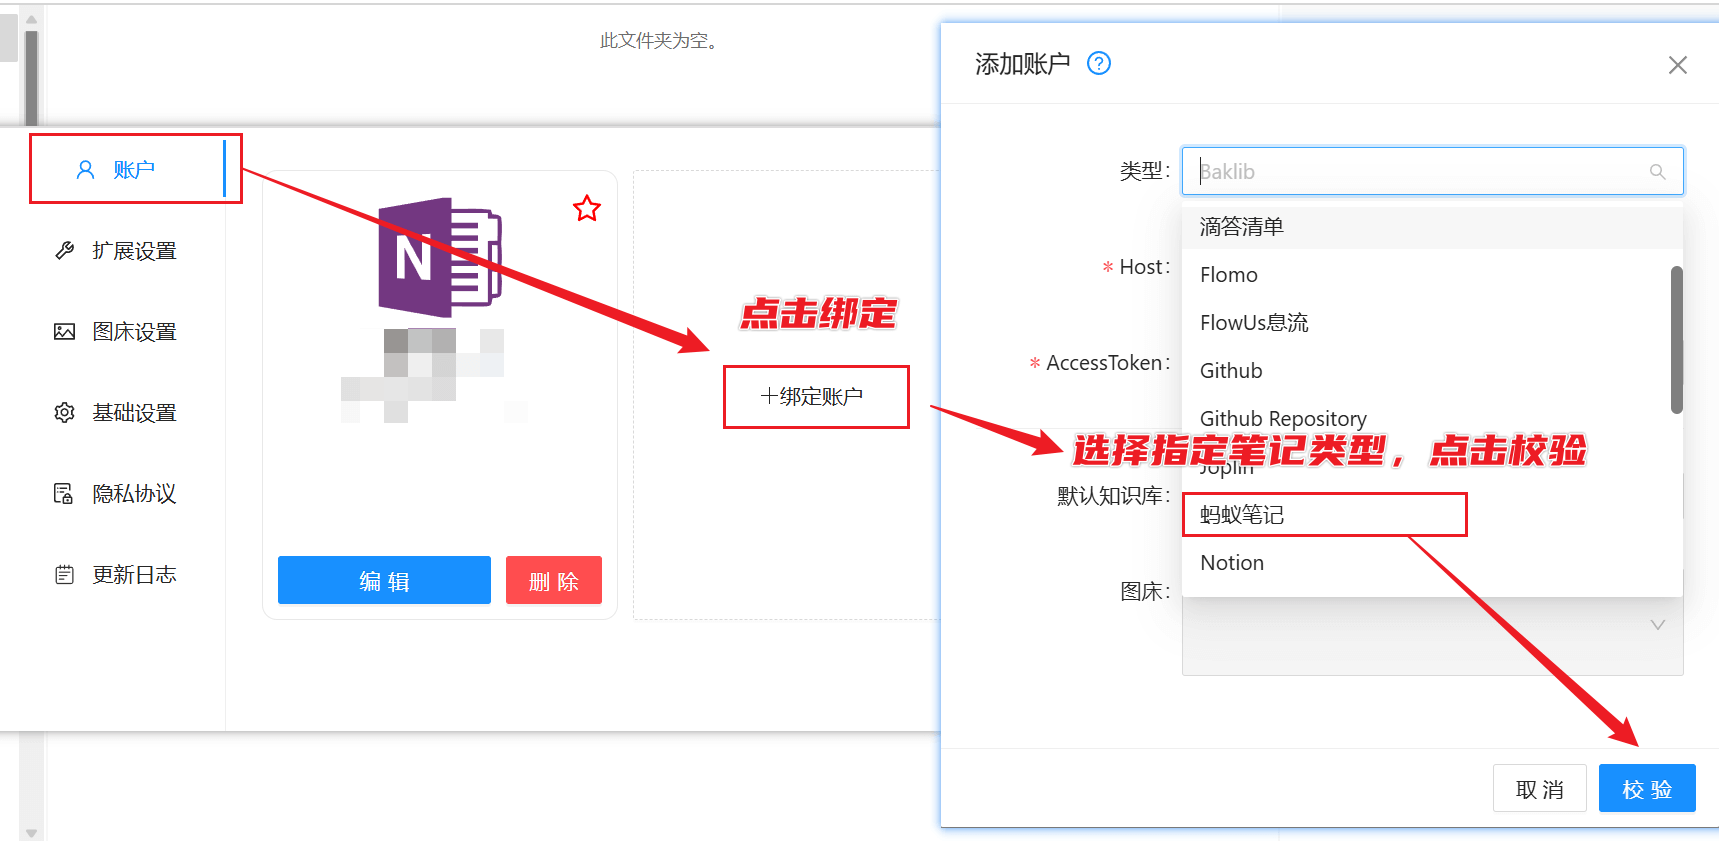Click the red star icon on OneNote card
The height and width of the screenshot is (841, 1719).
(587, 208)
